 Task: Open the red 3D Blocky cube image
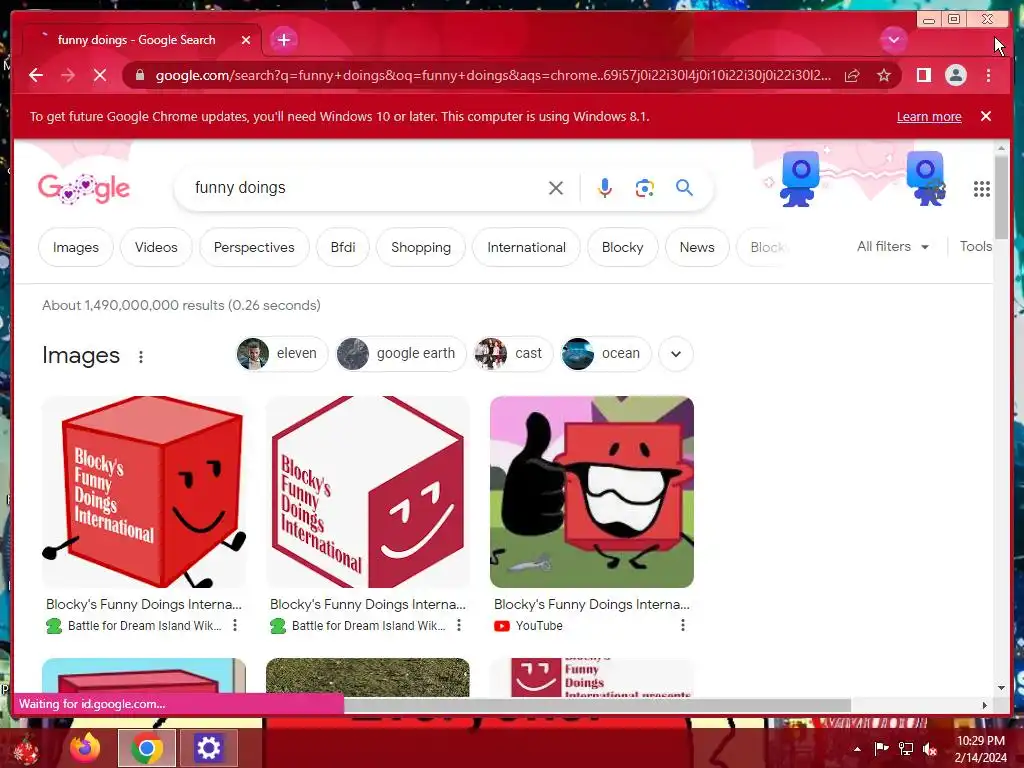click(x=144, y=492)
